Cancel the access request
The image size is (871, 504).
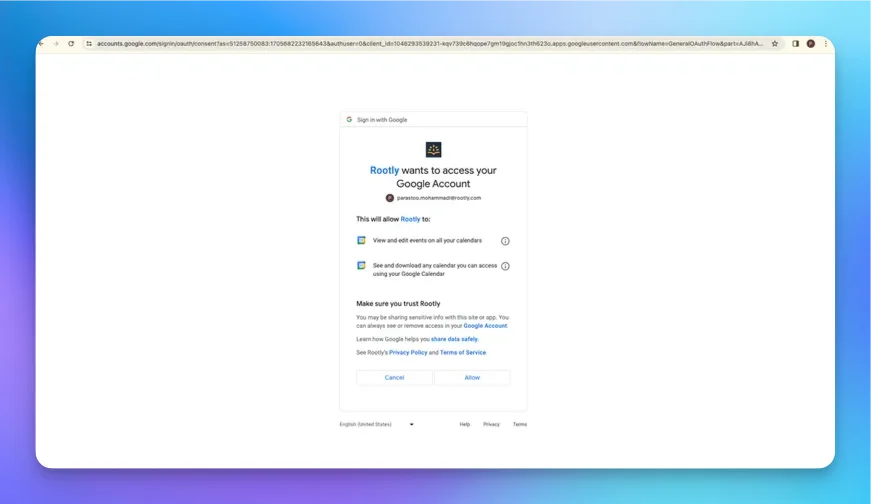point(394,377)
